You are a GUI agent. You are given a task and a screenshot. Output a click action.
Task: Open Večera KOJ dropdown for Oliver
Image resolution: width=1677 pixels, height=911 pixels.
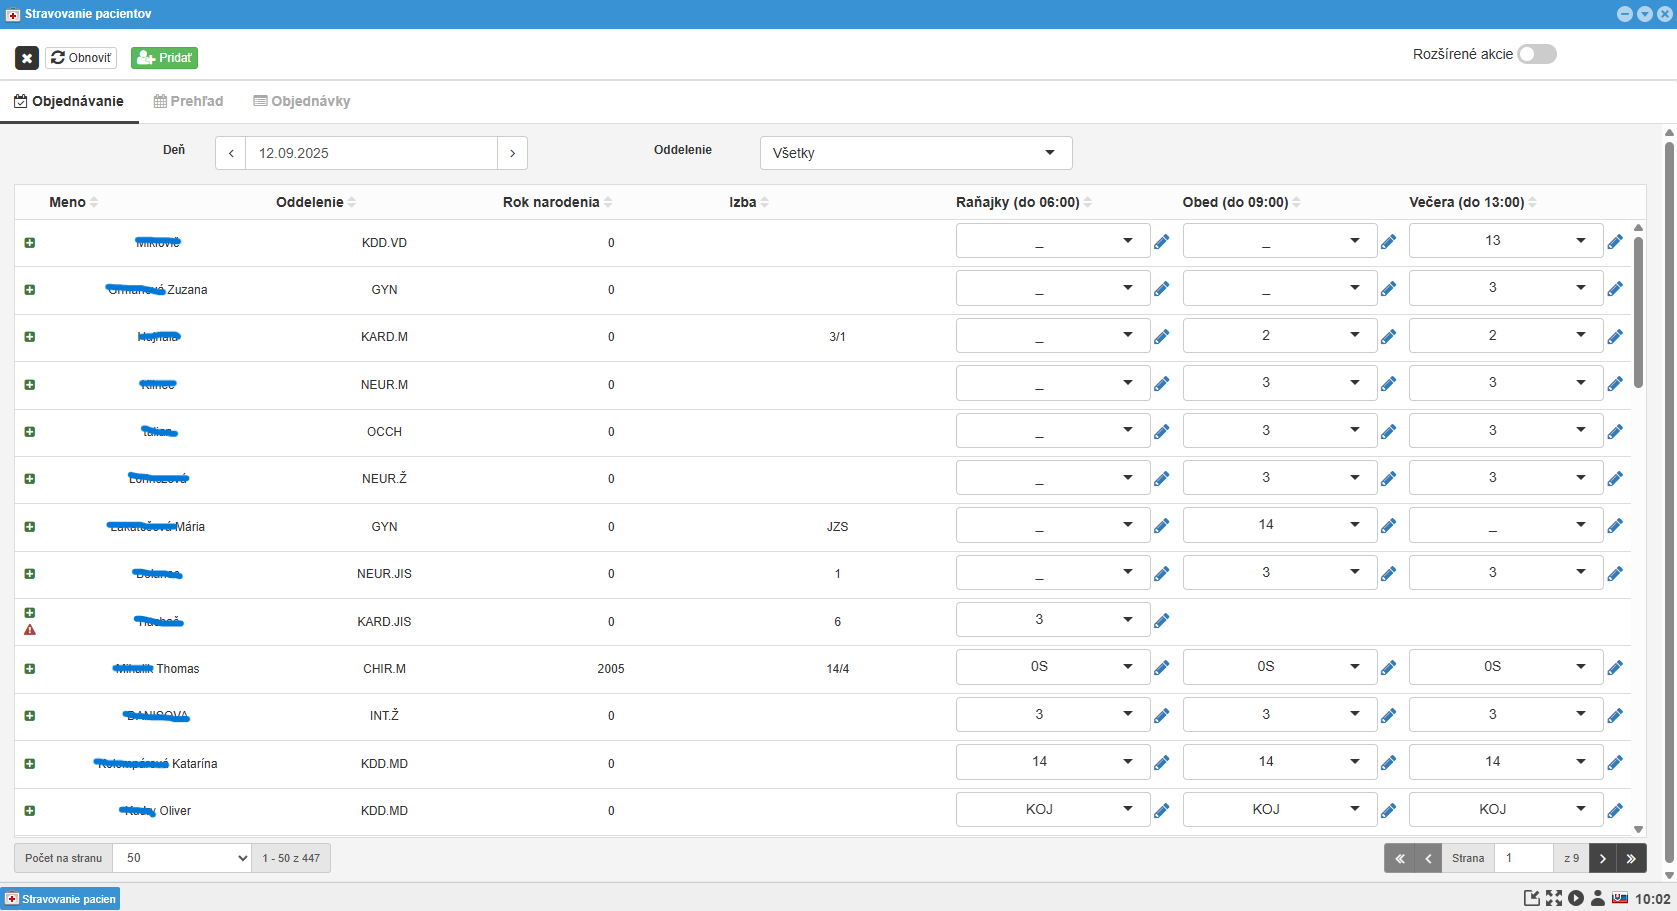[1506, 809]
